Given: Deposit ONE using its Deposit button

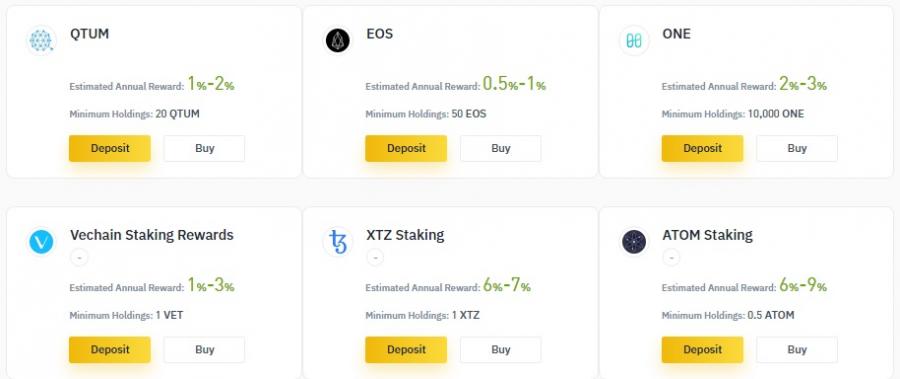Looking at the screenshot, I should click(x=702, y=148).
